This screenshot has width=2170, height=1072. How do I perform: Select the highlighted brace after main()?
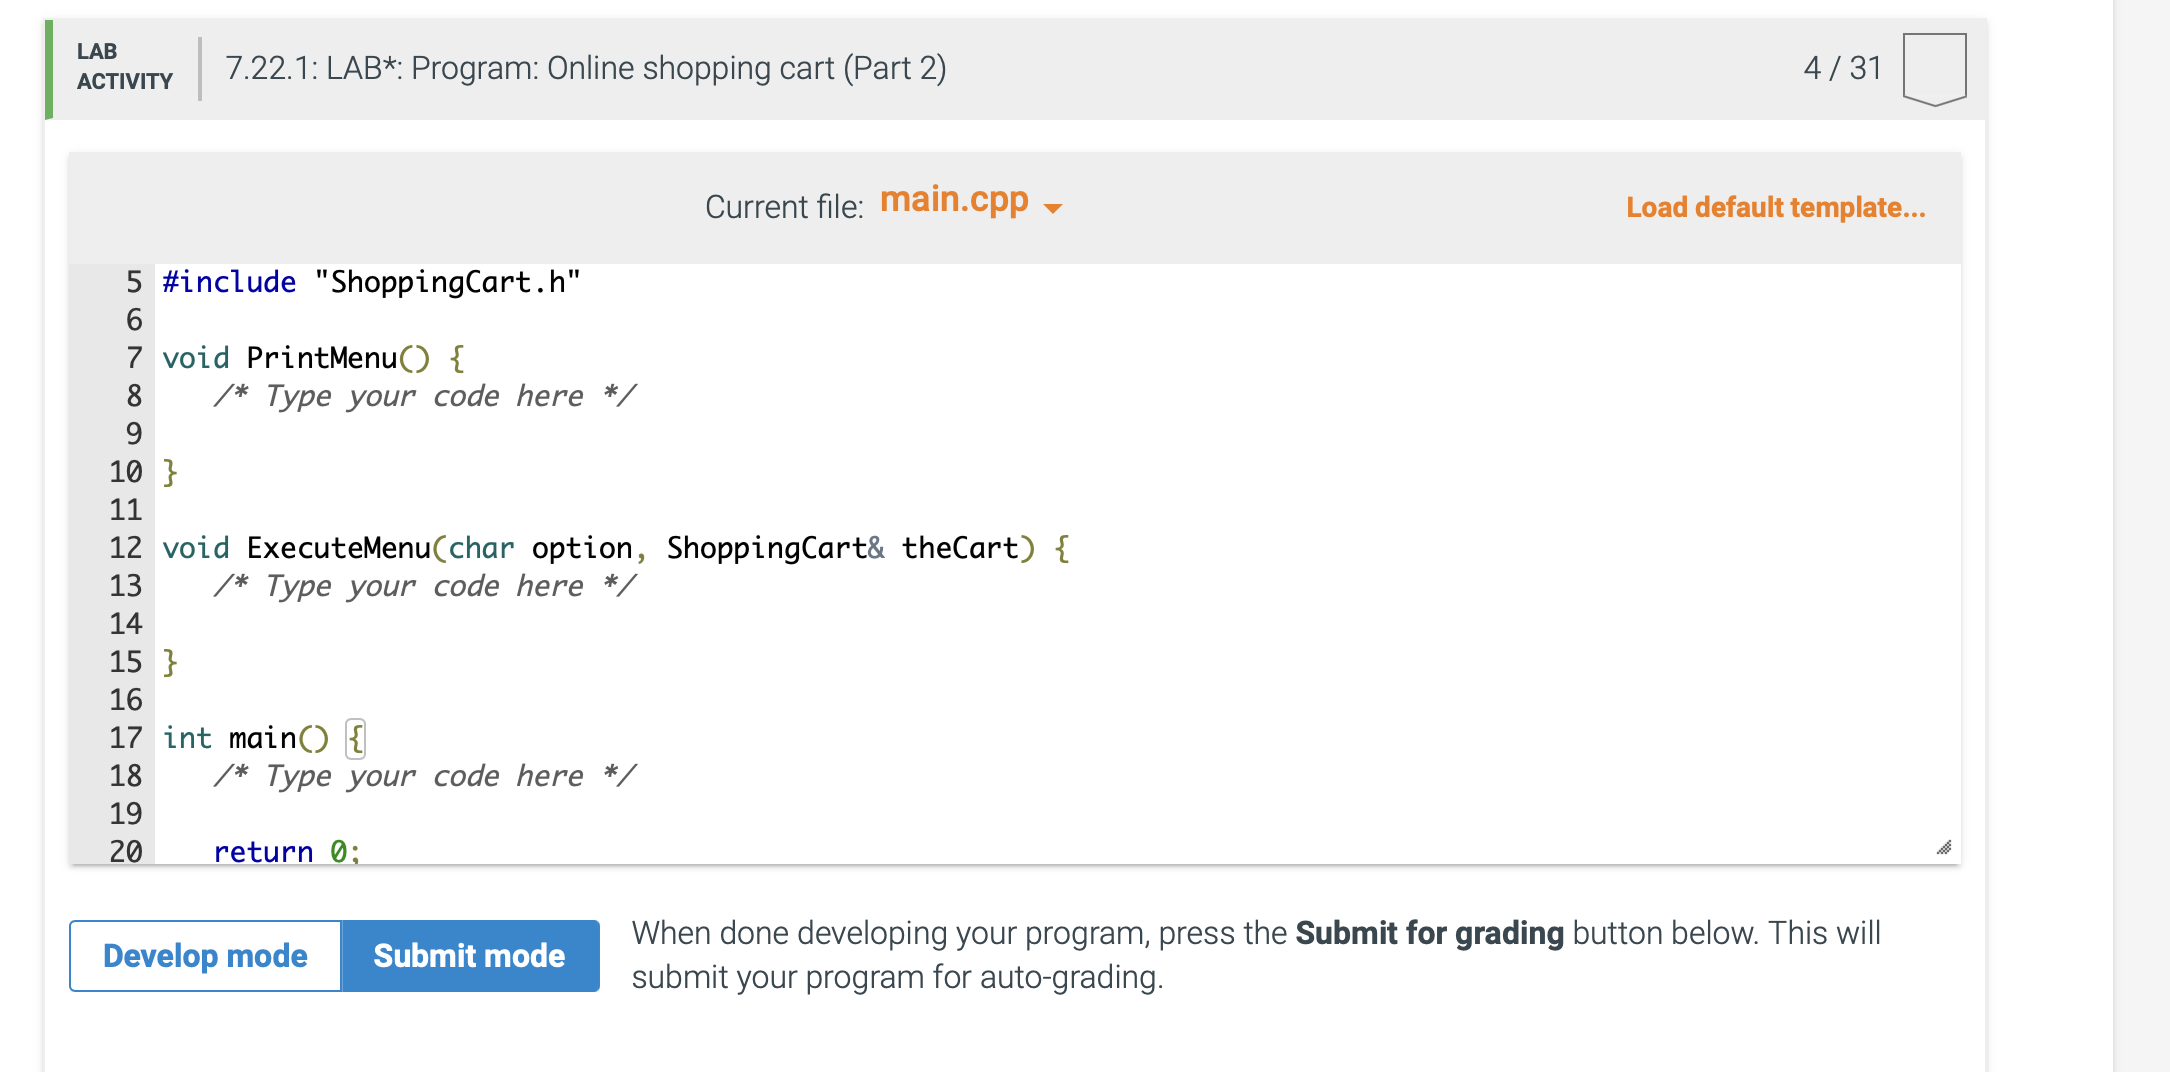coord(354,738)
